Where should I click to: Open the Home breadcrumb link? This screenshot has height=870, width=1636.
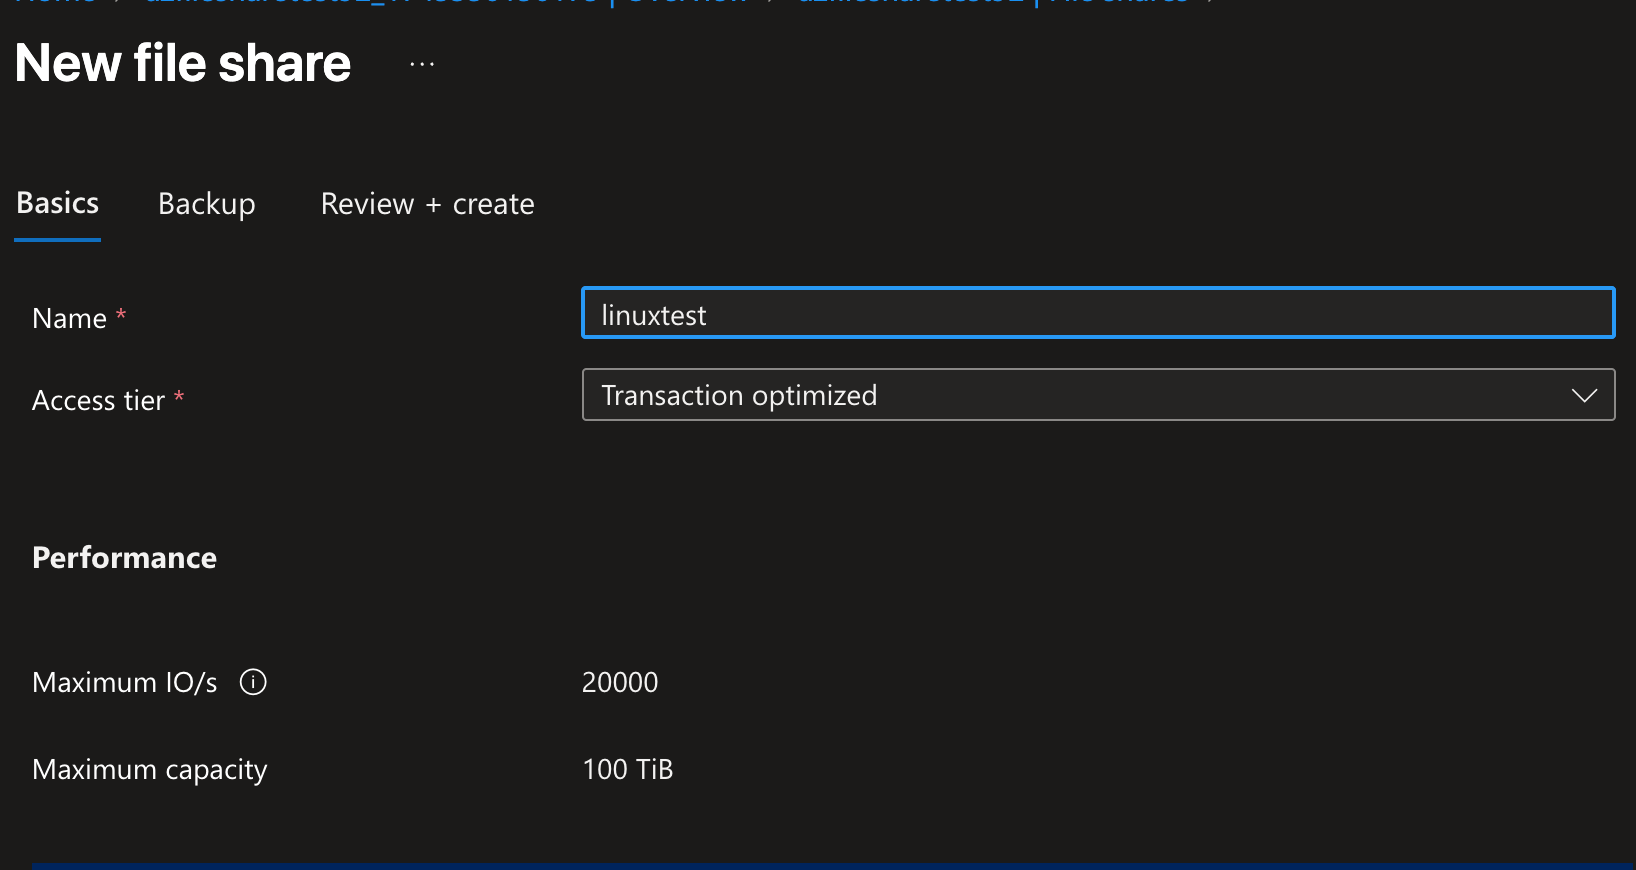pos(55,3)
